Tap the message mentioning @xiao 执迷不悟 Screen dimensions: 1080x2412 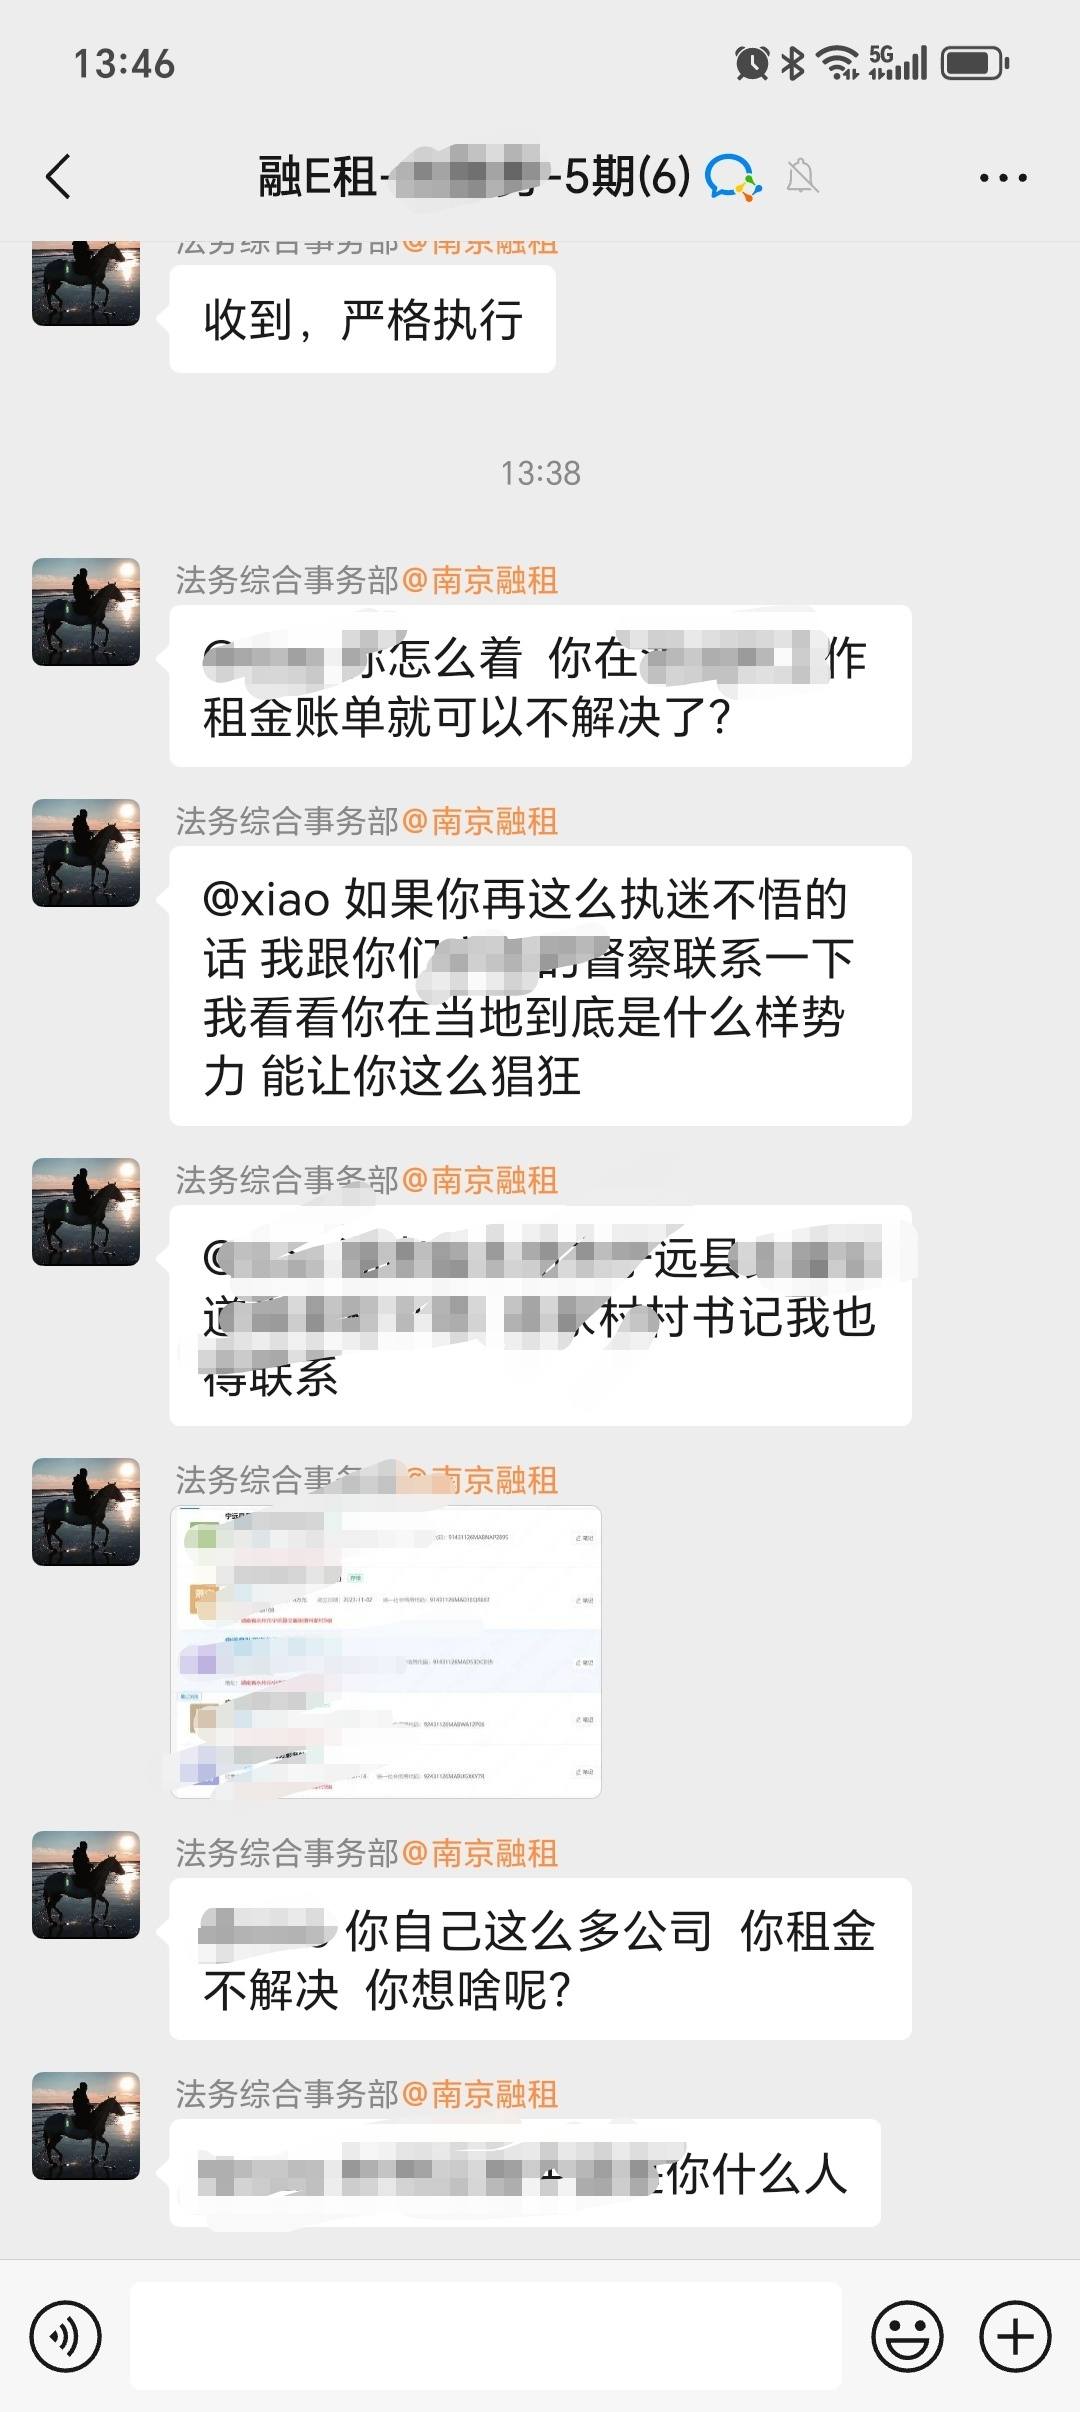[540, 986]
